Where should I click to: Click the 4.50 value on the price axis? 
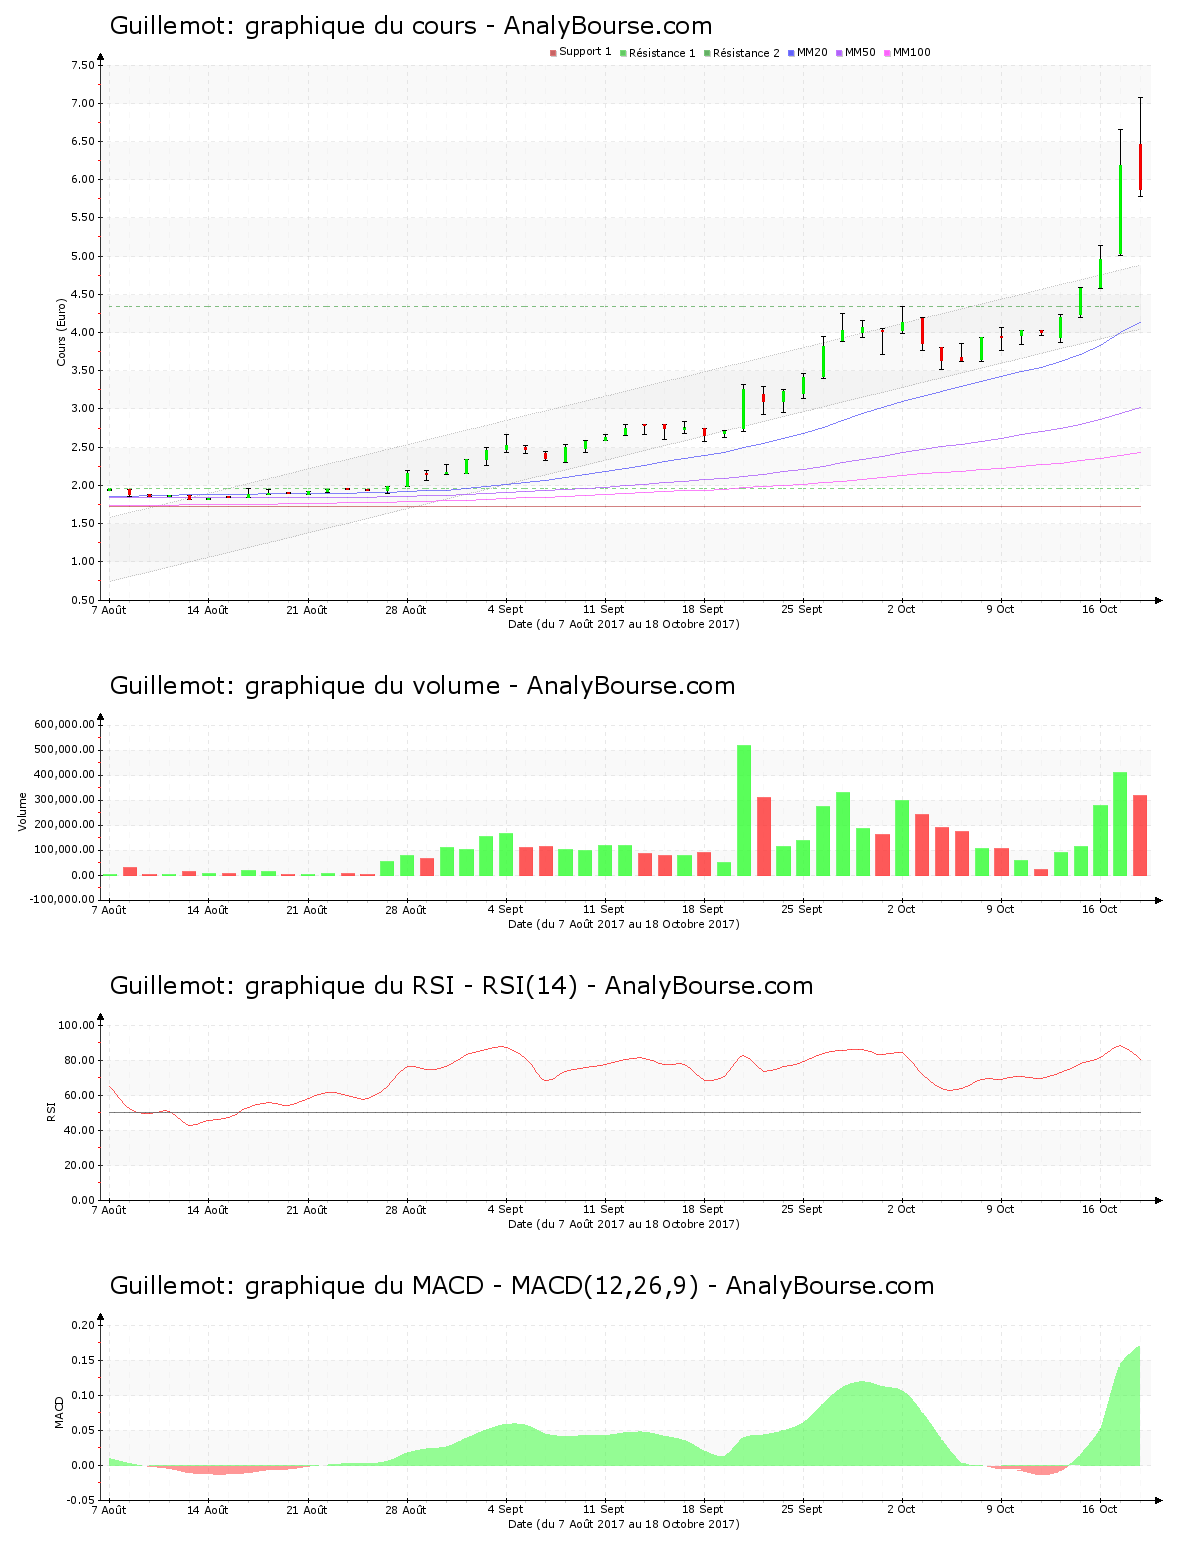coord(82,294)
